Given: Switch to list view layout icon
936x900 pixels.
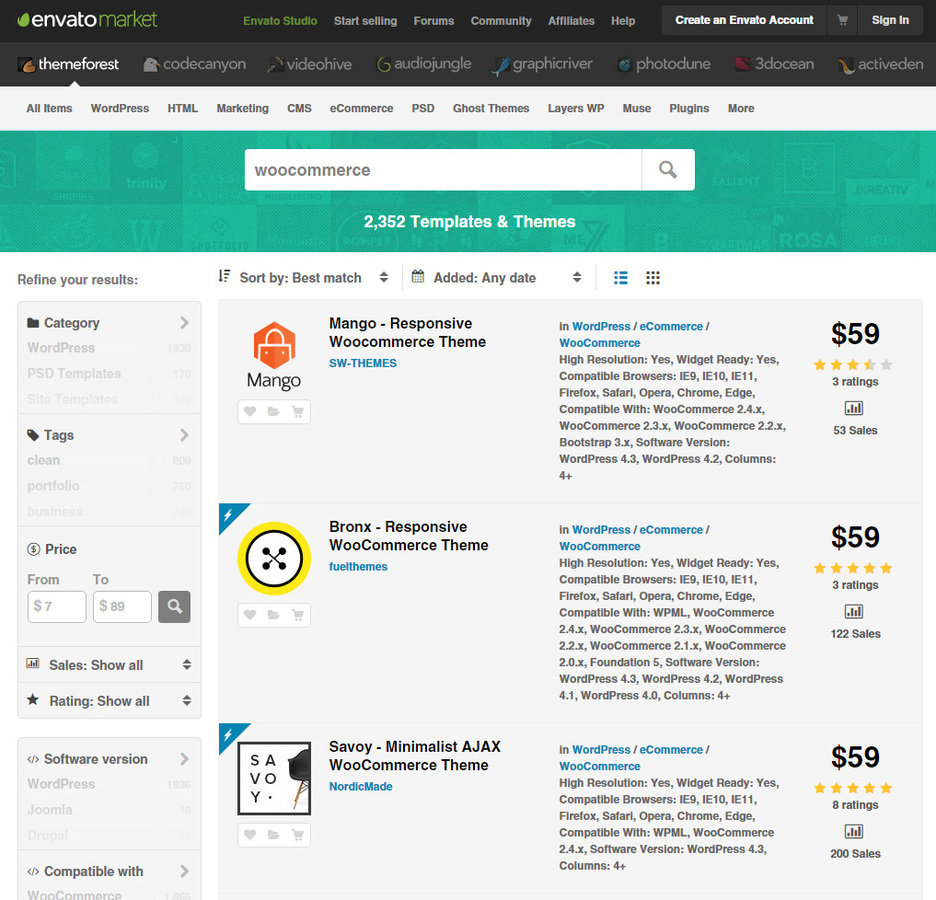Looking at the screenshot, I should point(621,278).
